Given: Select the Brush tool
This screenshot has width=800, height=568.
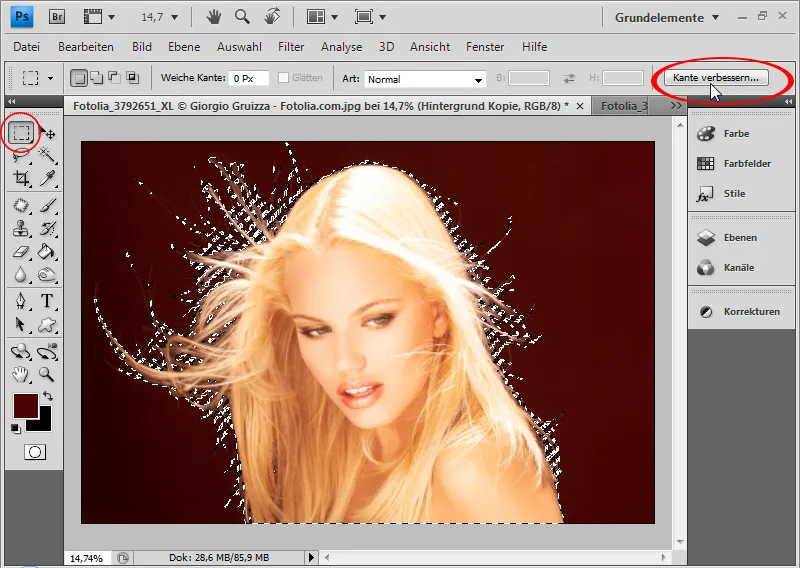Looking at the screenshot, I should coord(47,205).
